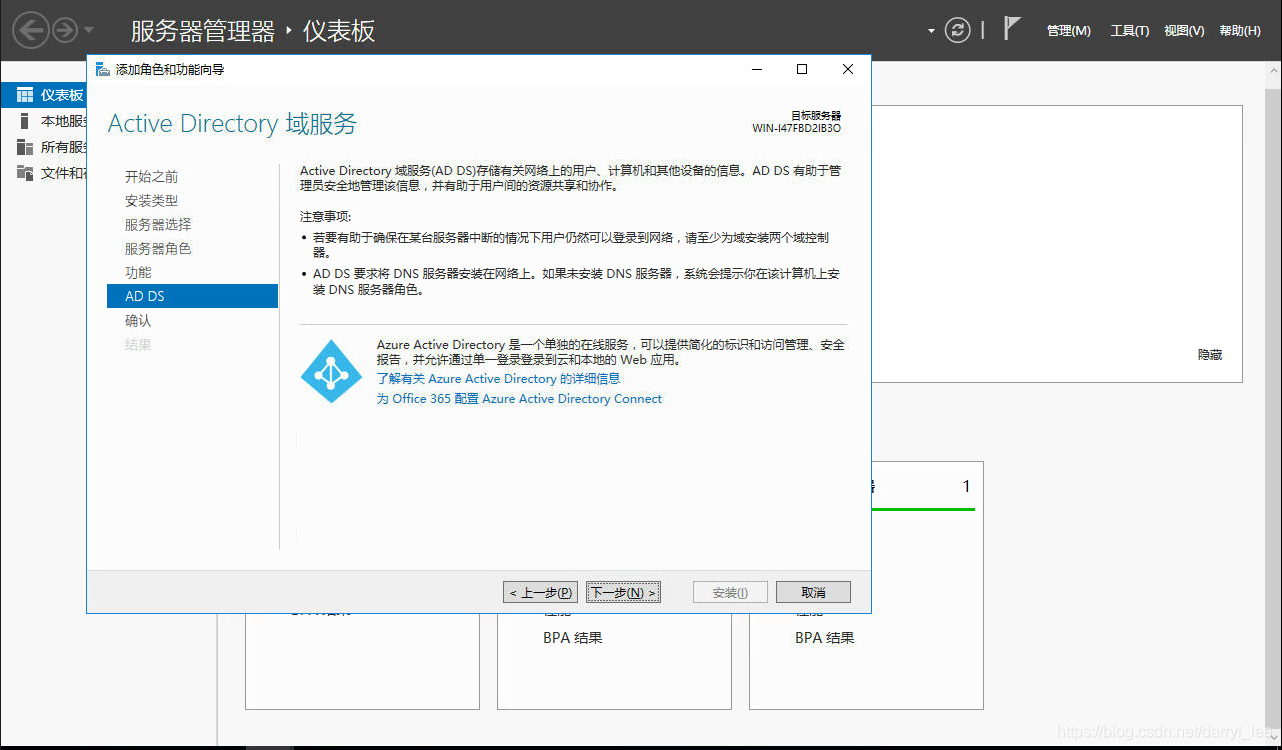Click 隐藏 in dashboard welcome panel
This screenshot has width=1282, height=750.
coord(1210,355)
